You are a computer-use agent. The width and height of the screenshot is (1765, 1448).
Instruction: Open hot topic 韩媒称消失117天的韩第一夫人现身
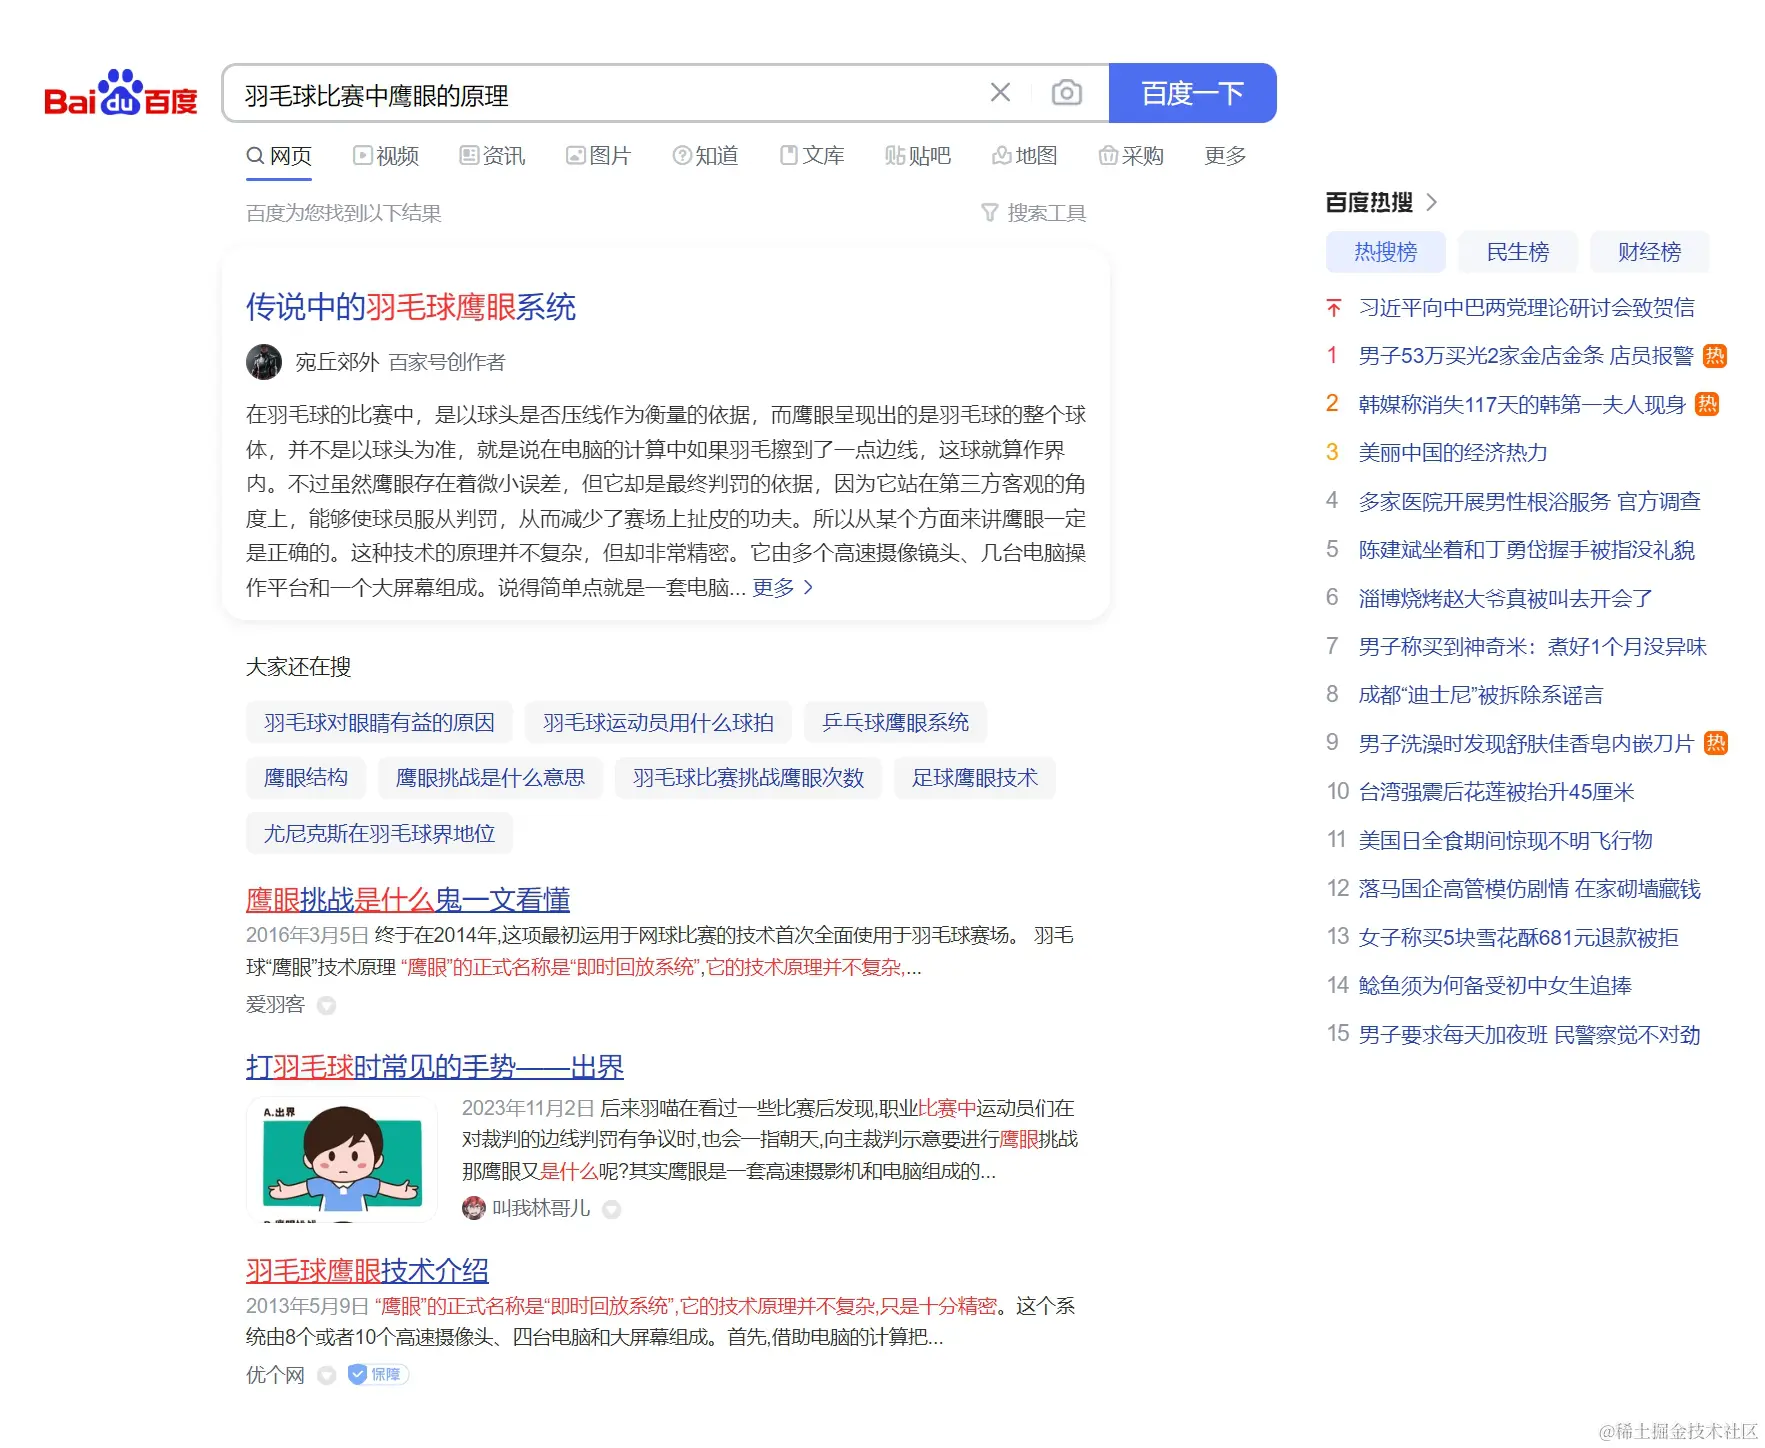point(1522,405)
